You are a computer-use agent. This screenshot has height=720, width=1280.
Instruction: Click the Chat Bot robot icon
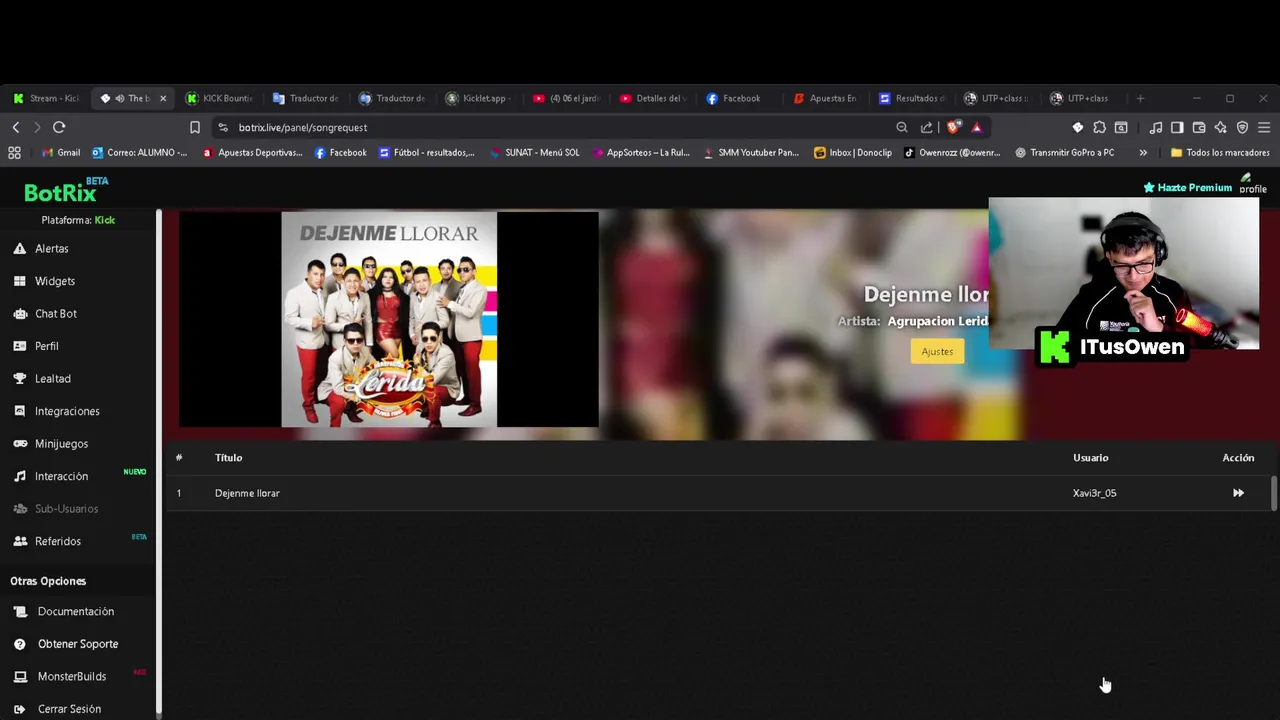tap(19, 314)
